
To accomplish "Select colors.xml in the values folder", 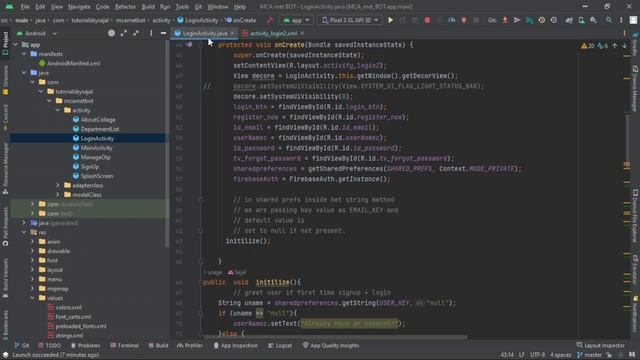I will (69, 307).
